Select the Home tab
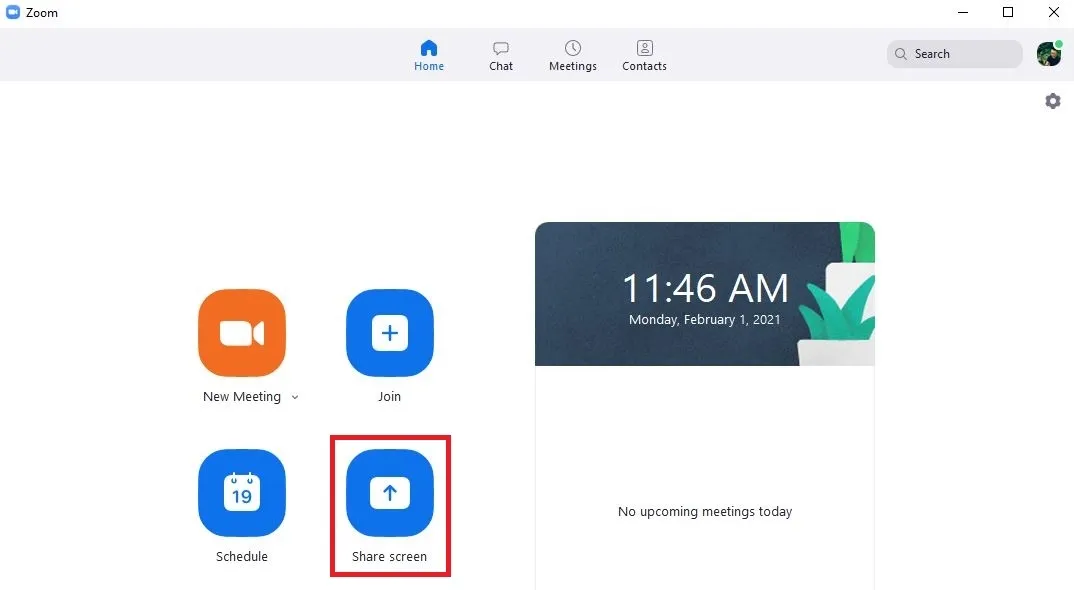This screenshot has width=1074, height=590. click(x=429, y=55)
